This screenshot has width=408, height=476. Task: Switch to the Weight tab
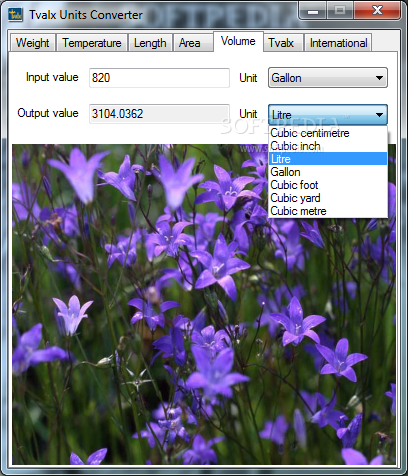pos(32,43)
